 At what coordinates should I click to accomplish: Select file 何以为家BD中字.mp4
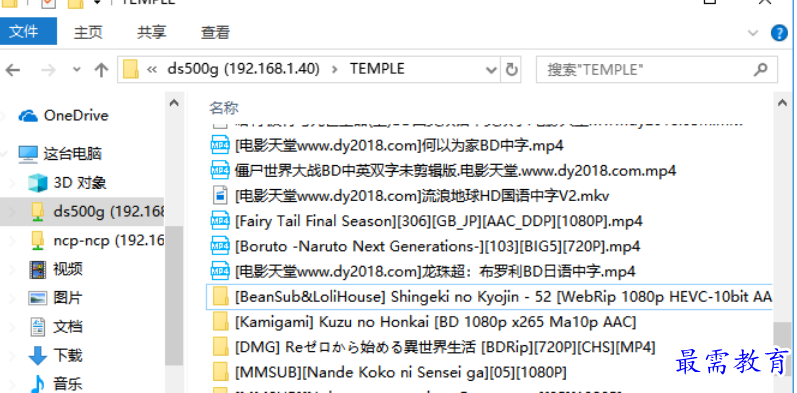399,145
